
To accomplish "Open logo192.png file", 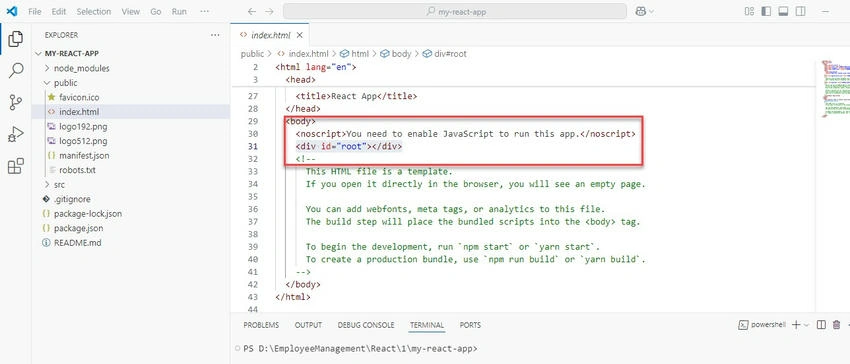I will pyautogui.click(x=83, y=126).
